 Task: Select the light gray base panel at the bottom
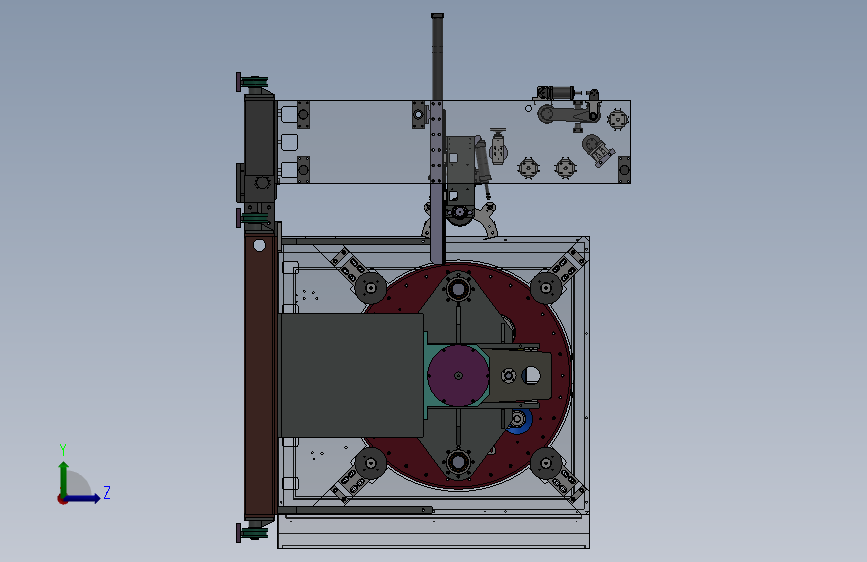coord(434,533)
